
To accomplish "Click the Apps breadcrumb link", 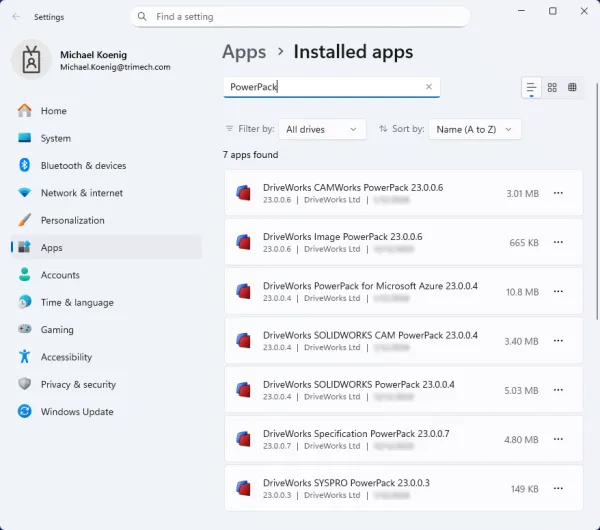I will click(244, 52).
